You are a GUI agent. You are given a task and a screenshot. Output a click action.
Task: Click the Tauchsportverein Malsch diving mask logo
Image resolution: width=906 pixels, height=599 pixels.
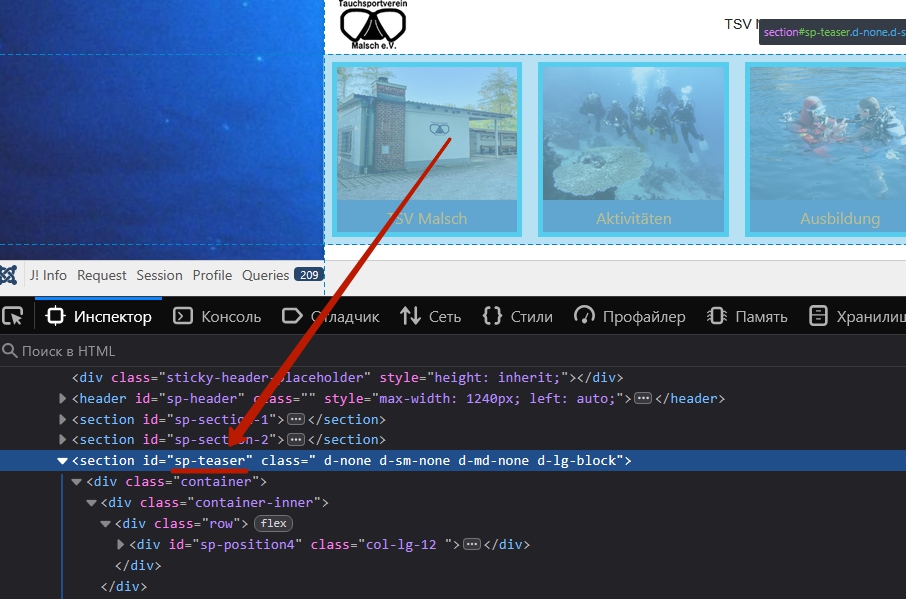(x=373, y=25)
